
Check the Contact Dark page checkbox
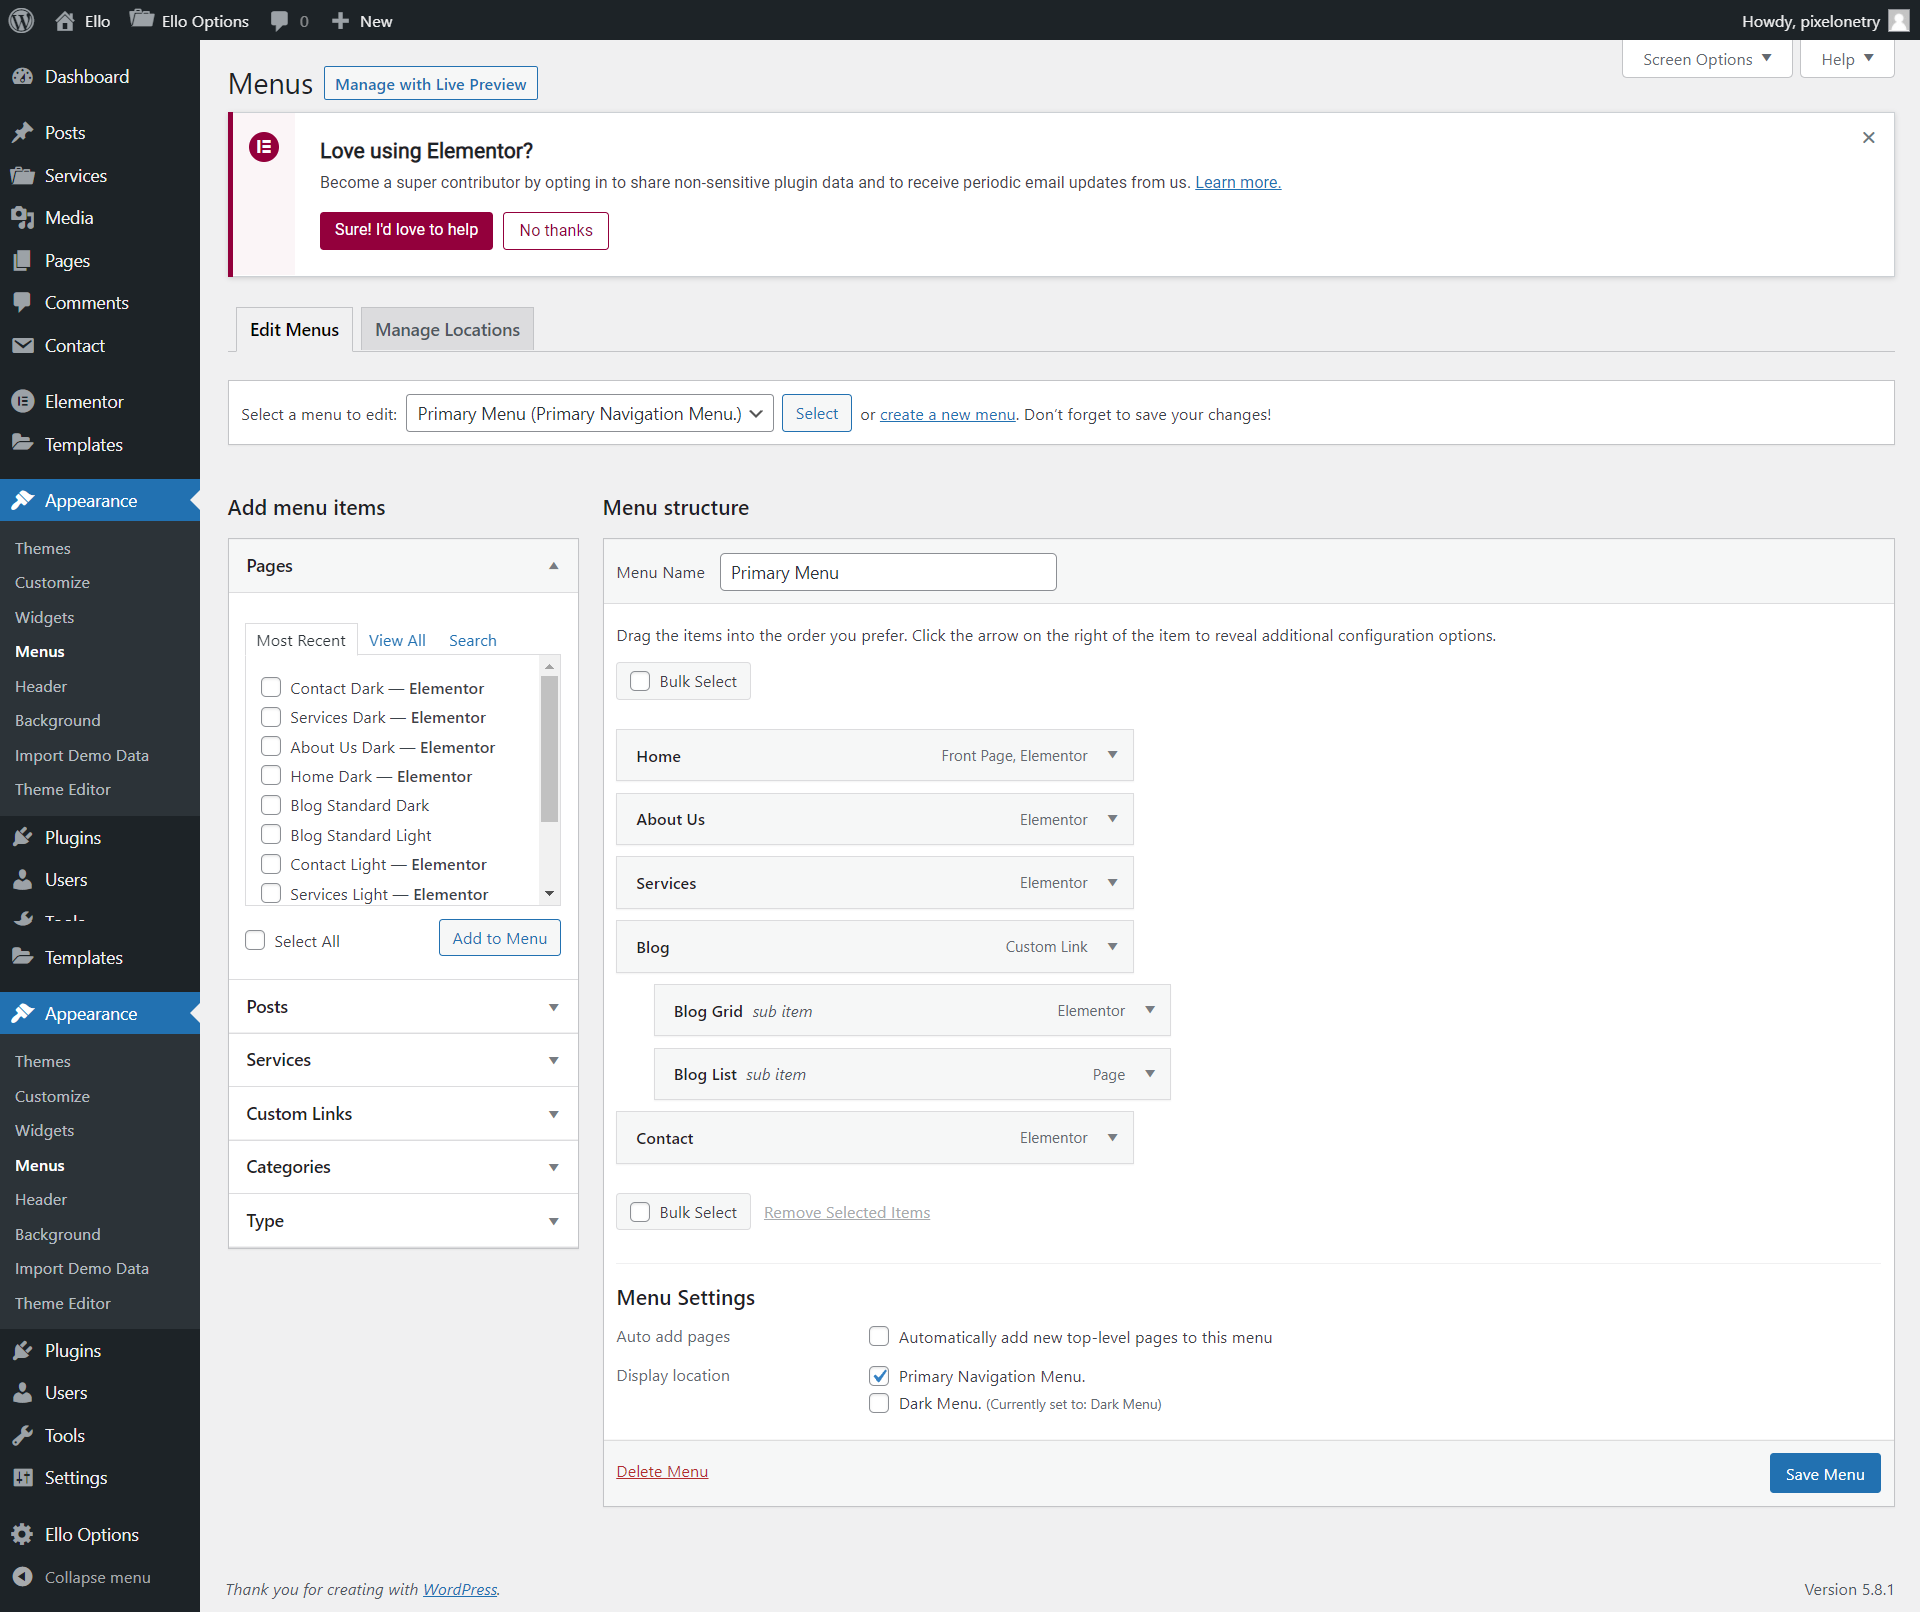point(271,688)
